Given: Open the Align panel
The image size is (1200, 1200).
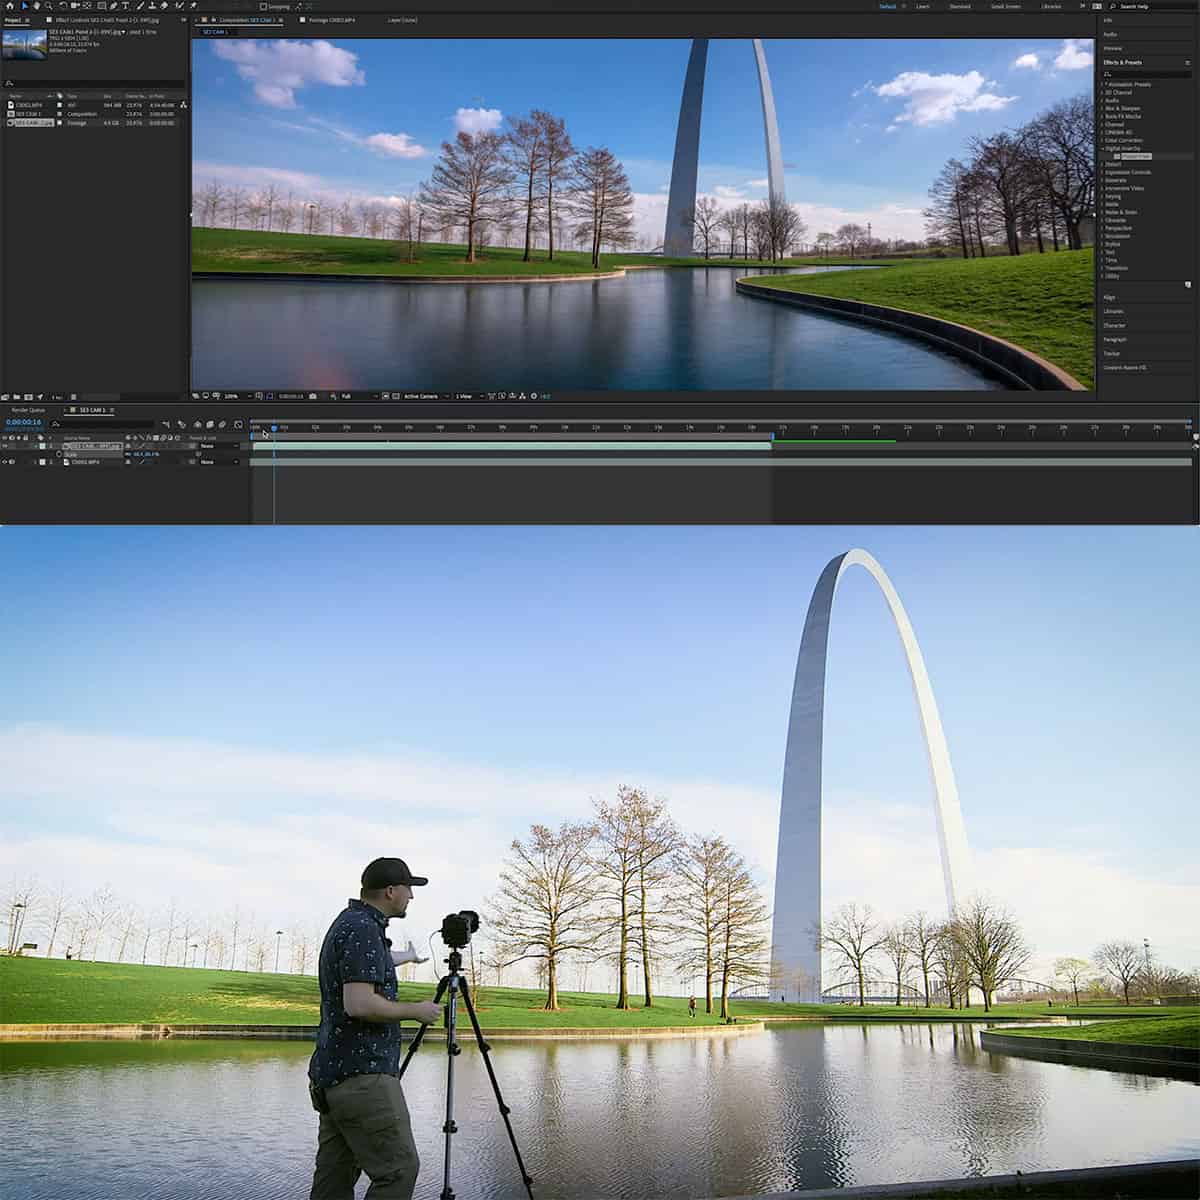Looking at the screenshot, I should [1112, 297].
